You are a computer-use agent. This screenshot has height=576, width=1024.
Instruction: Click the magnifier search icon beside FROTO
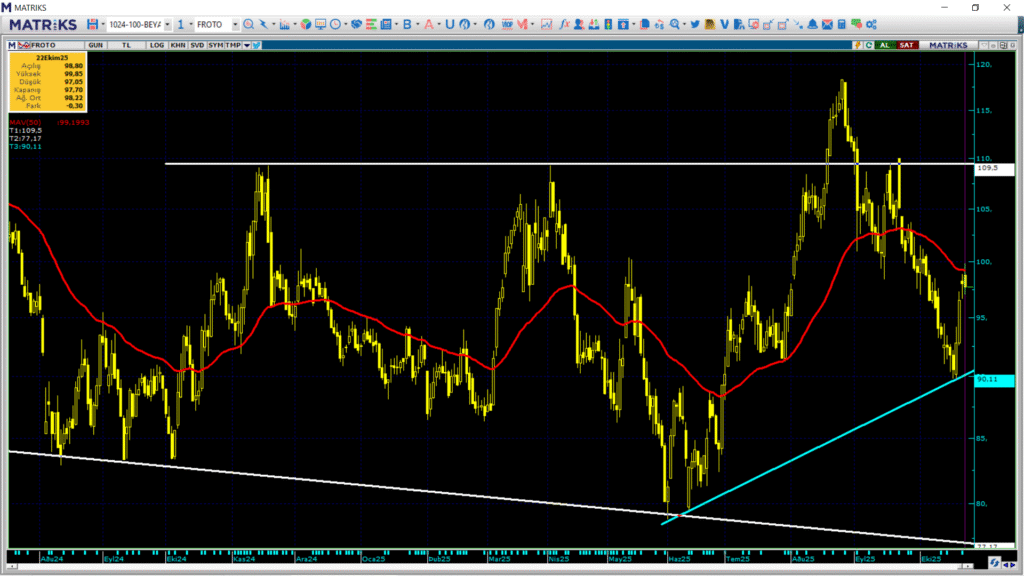[249, 24]
